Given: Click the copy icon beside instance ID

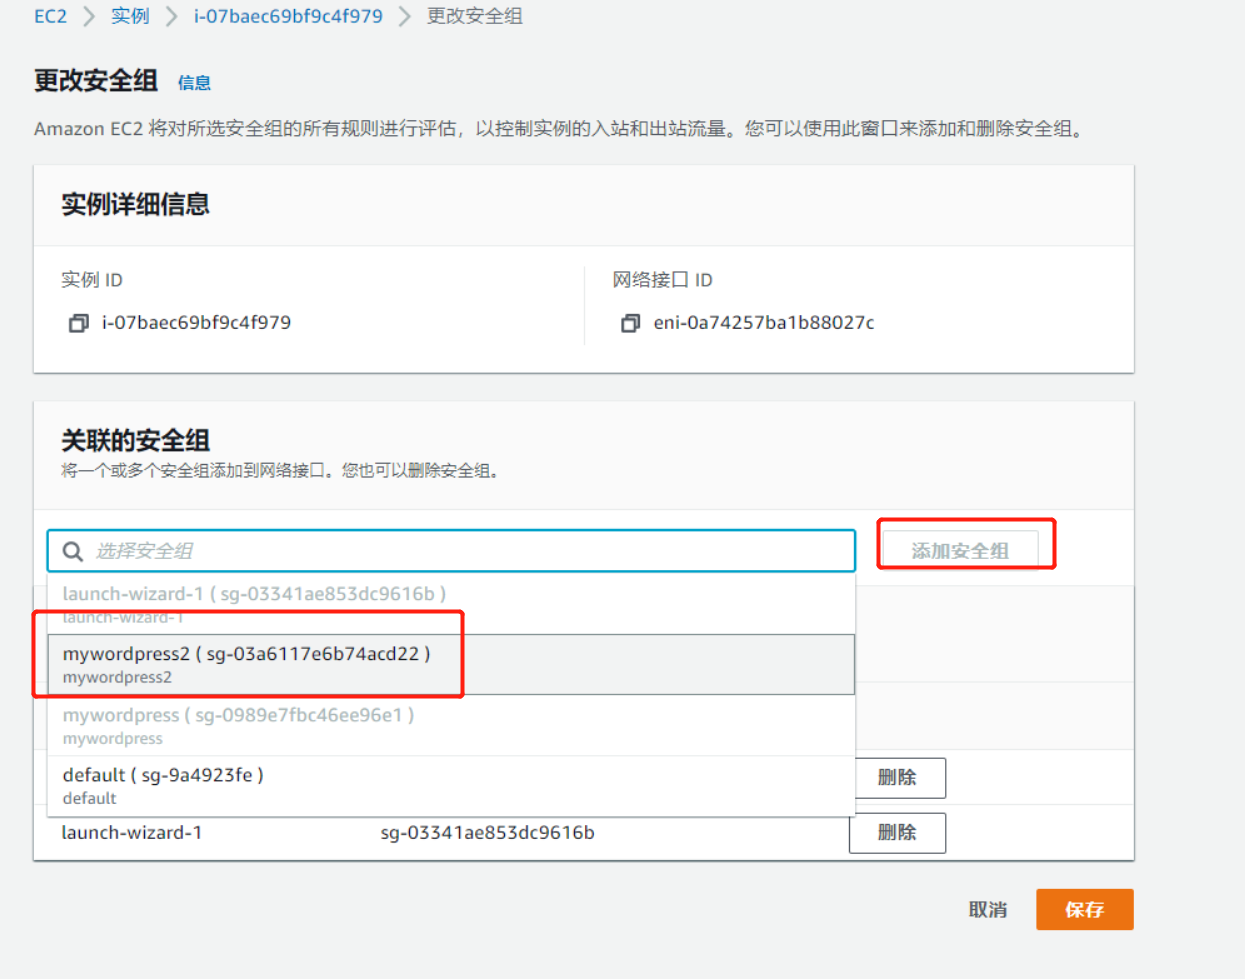Looking at the screenshot, I should point(78,322).
